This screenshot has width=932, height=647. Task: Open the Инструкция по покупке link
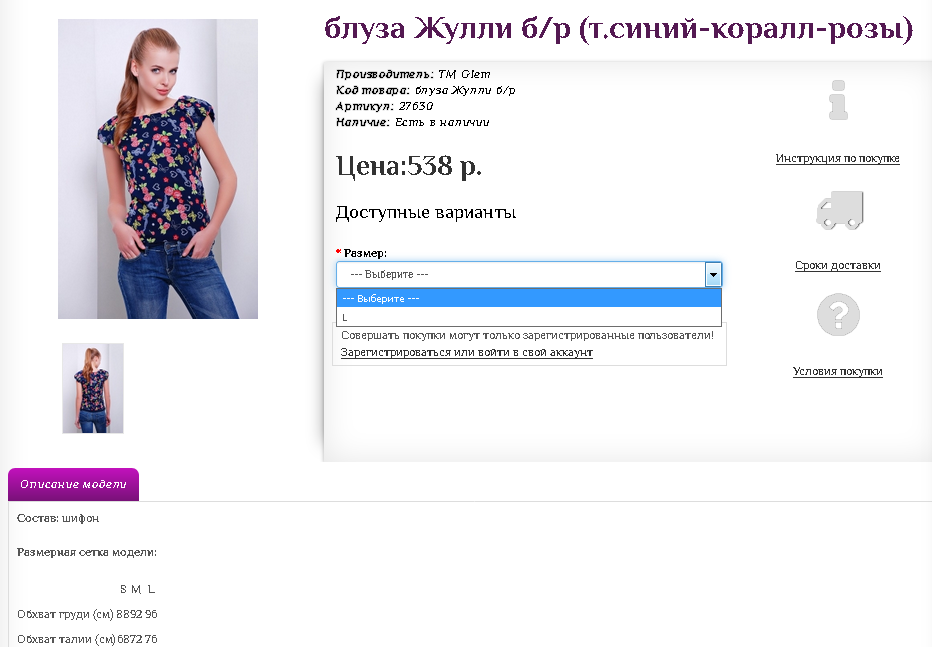837,158
